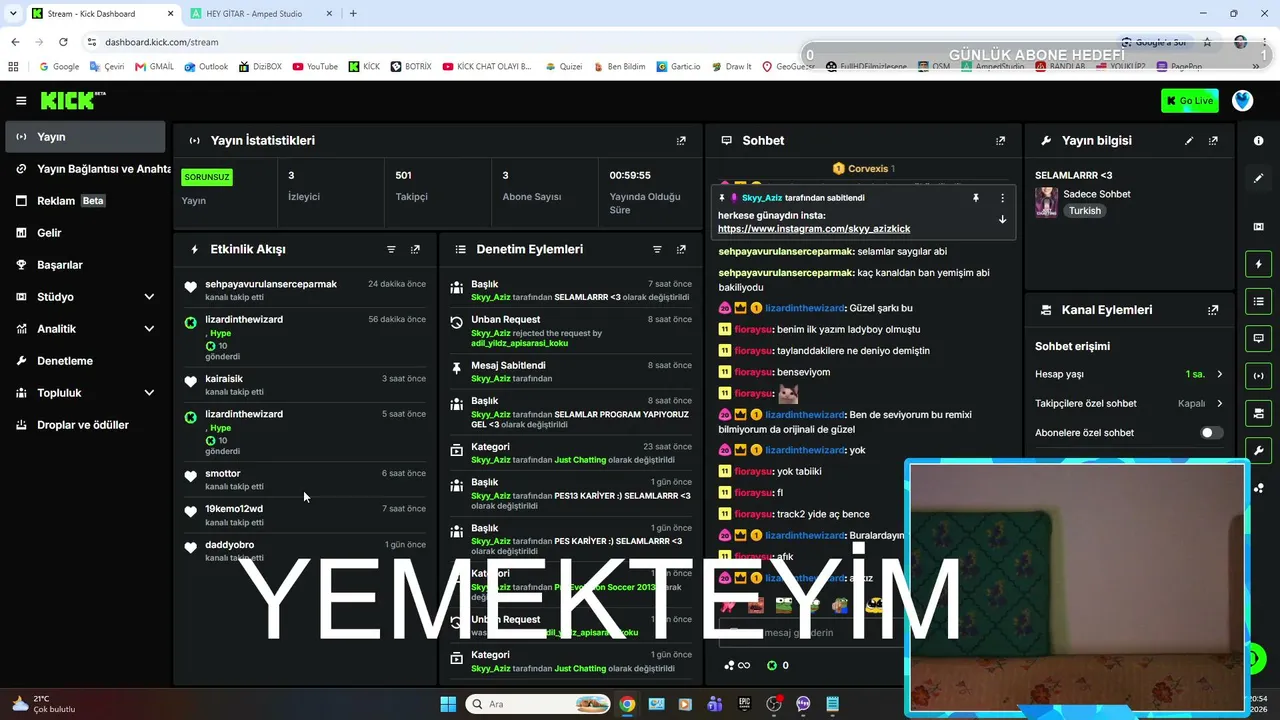This screenshot has height=720, width=1280.
Task: Edit stream info with the pencil icon
Action: [1189, 141]
